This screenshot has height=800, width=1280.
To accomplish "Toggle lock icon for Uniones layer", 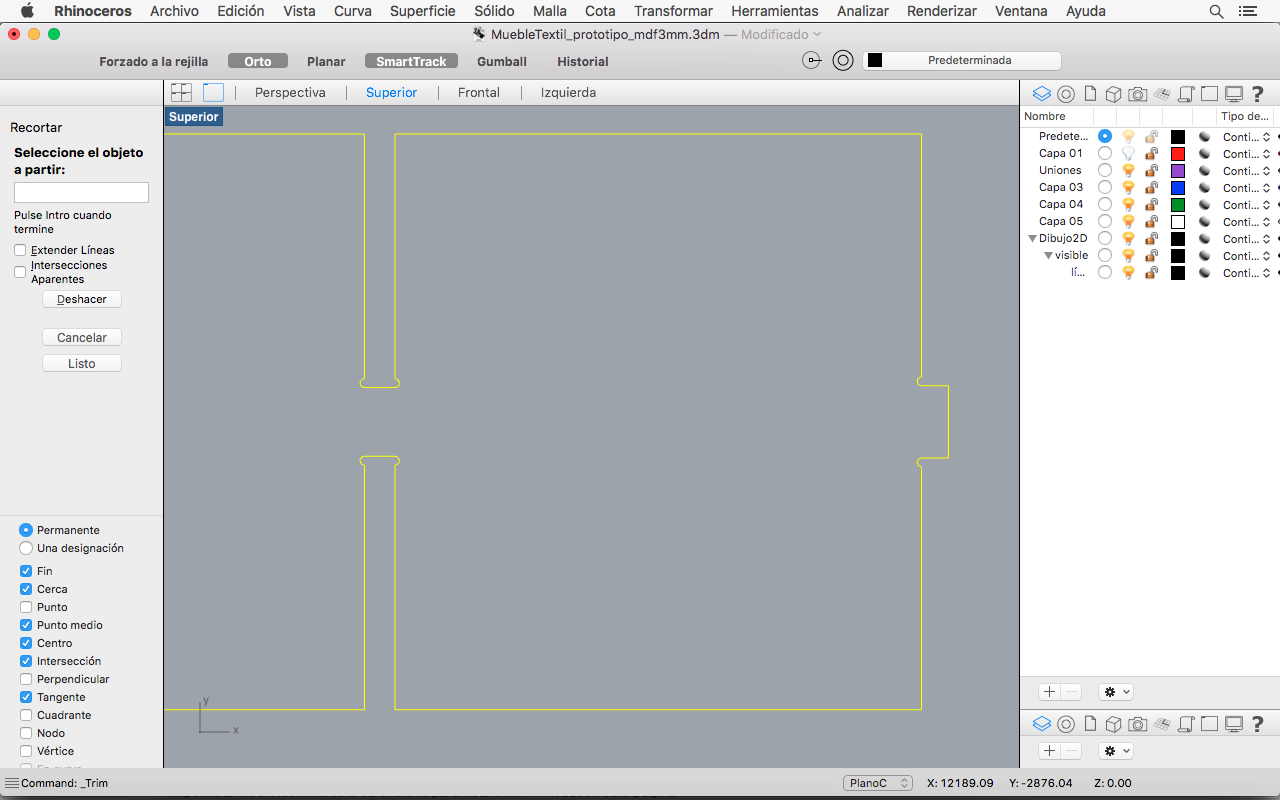I will pos(1152,170).
